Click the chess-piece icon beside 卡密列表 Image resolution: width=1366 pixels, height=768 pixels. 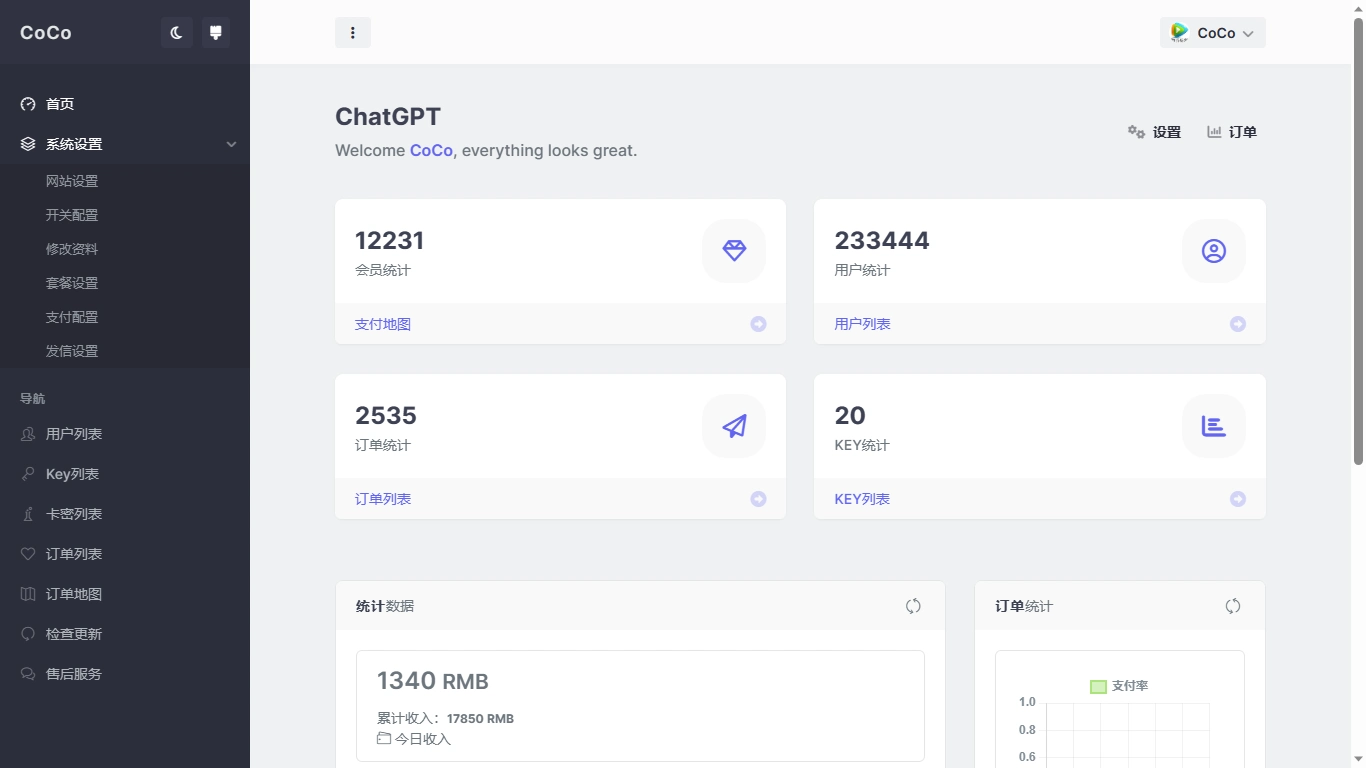tap(28, 514)
